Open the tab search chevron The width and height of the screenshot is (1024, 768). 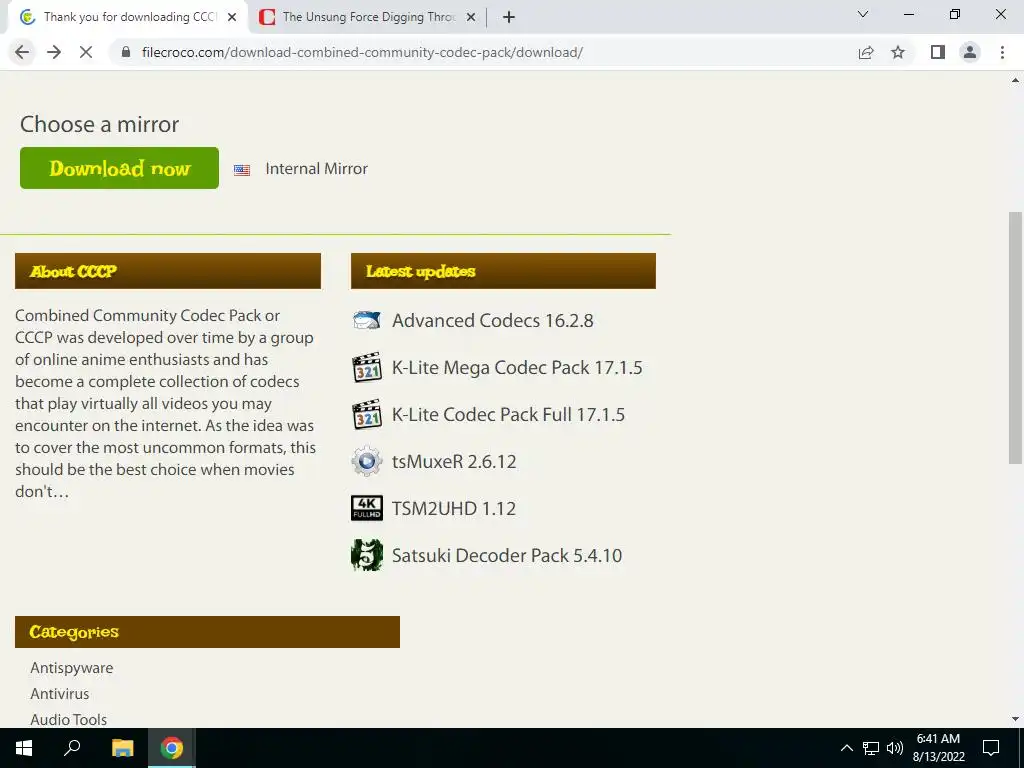pos(863,14)
